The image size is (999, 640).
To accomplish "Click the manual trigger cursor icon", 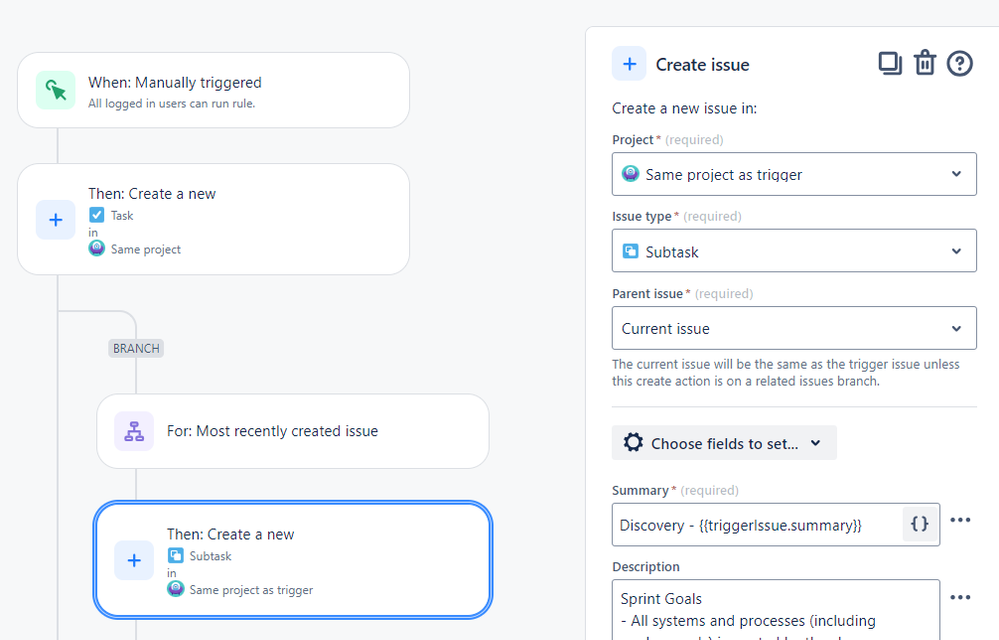I will tap(55, 90).
